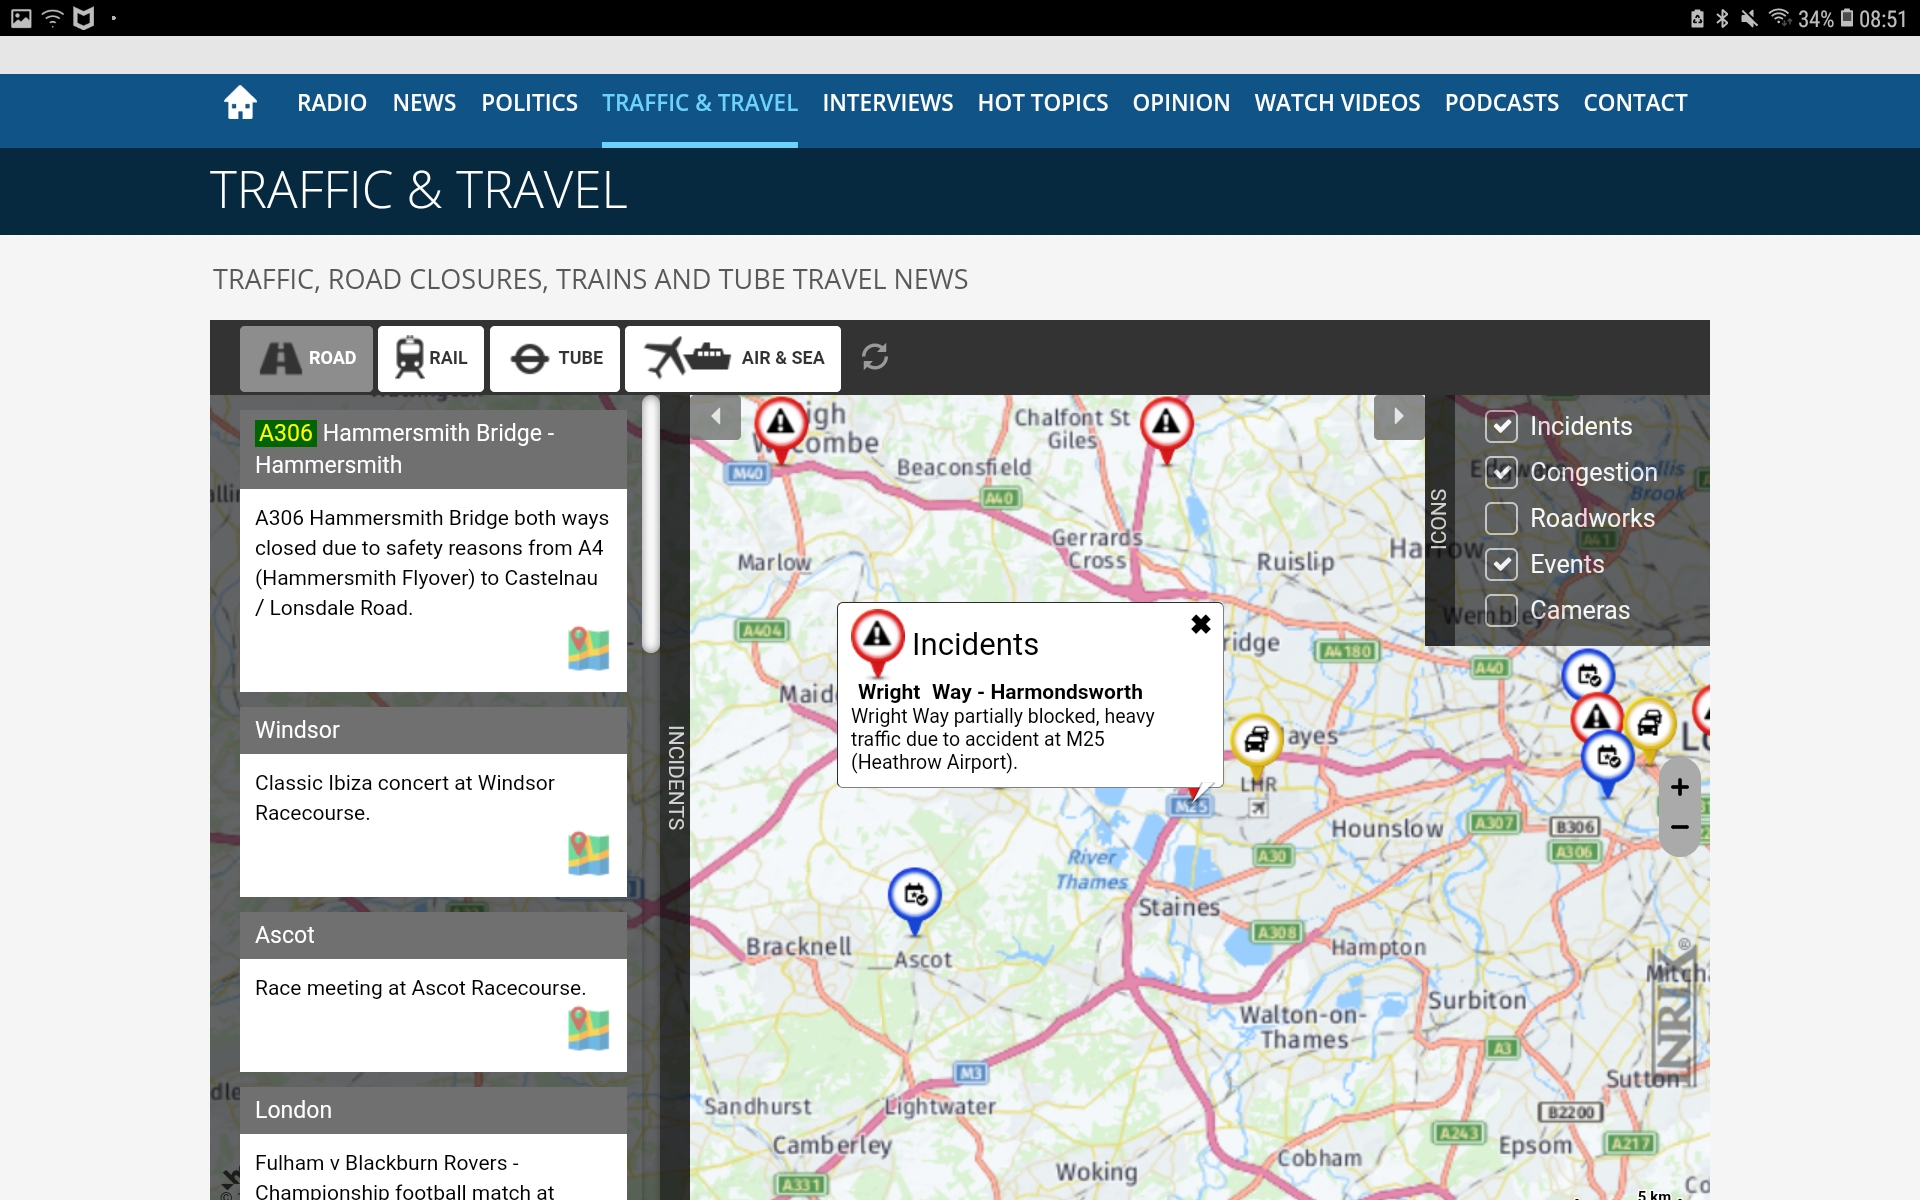Select the A306 Hammersmith Bridge heading
The height and width of the screenshot is (1200, 1920).
pos(433,449)
